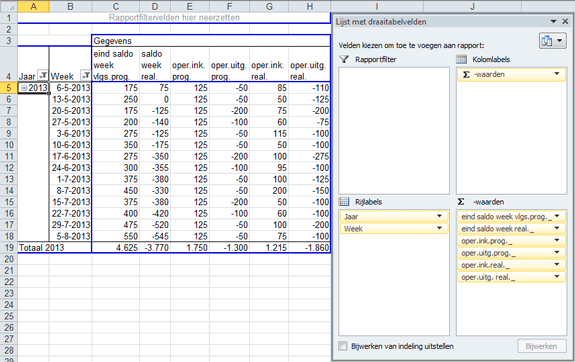
Task: Collapse the 2013 year group
Action: 24,88
